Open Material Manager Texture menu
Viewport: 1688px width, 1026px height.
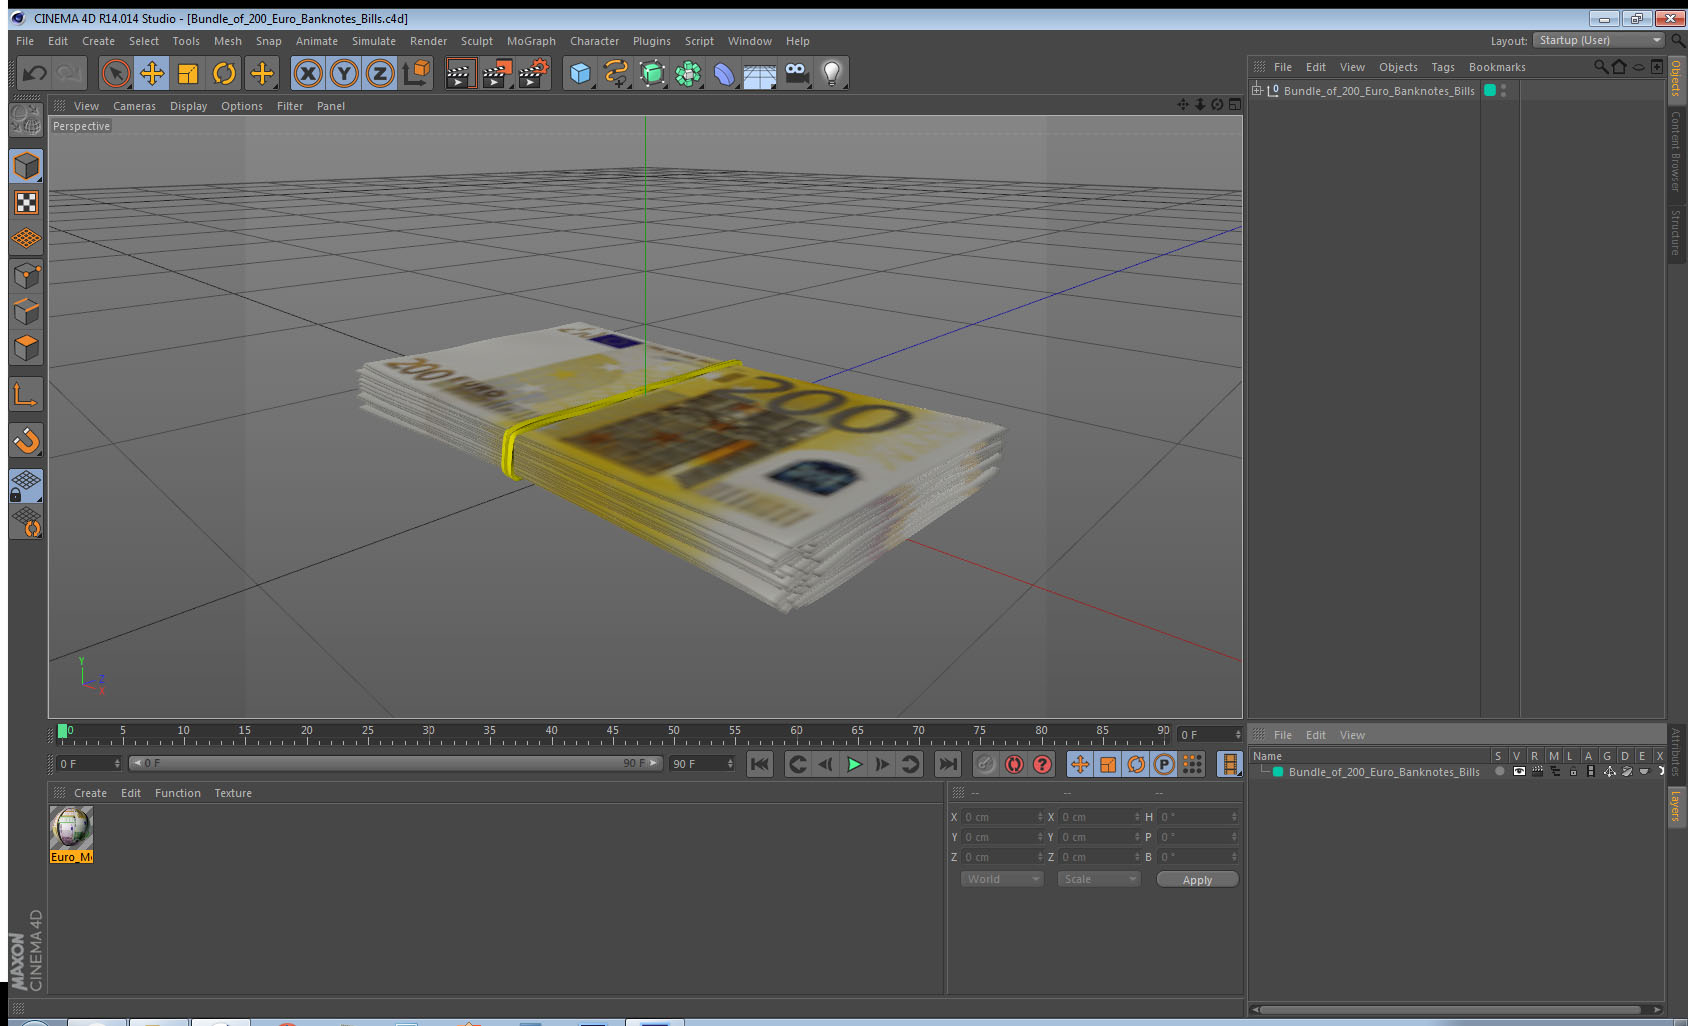233,793
